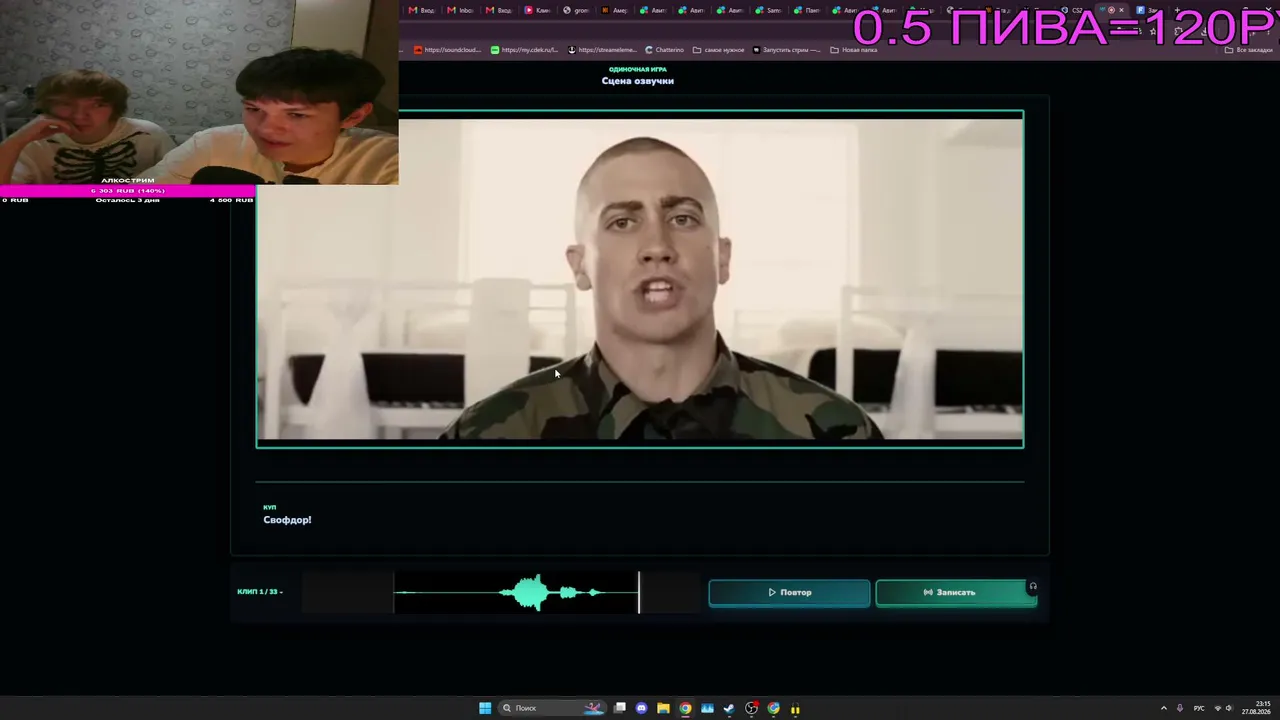The image size is (1280, 720).
Task: Switch to the "Клип" browser tab
Action: pos(538,10)
